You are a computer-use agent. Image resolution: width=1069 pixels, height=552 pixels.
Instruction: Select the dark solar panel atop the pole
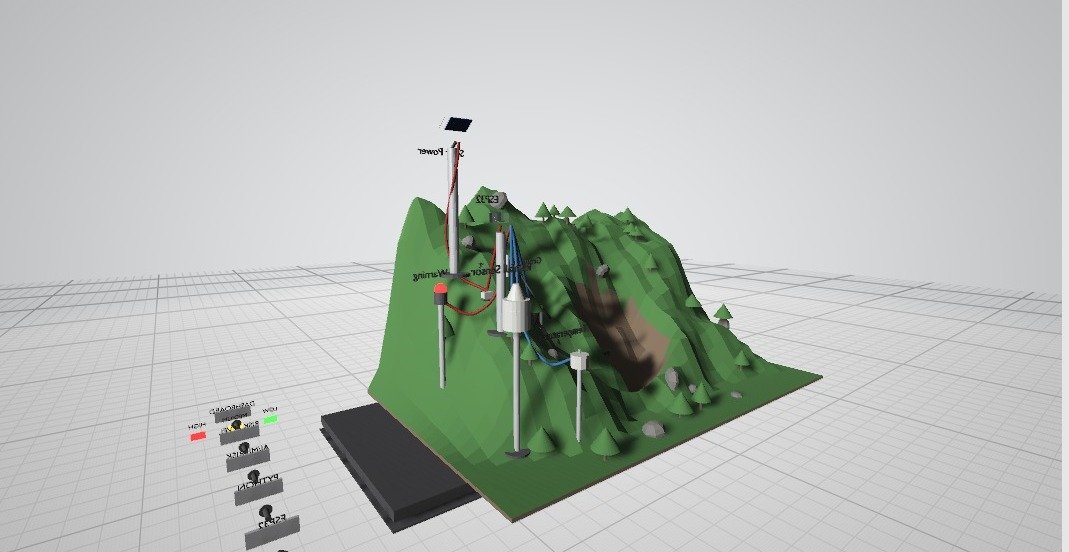(x=457, y=125)
